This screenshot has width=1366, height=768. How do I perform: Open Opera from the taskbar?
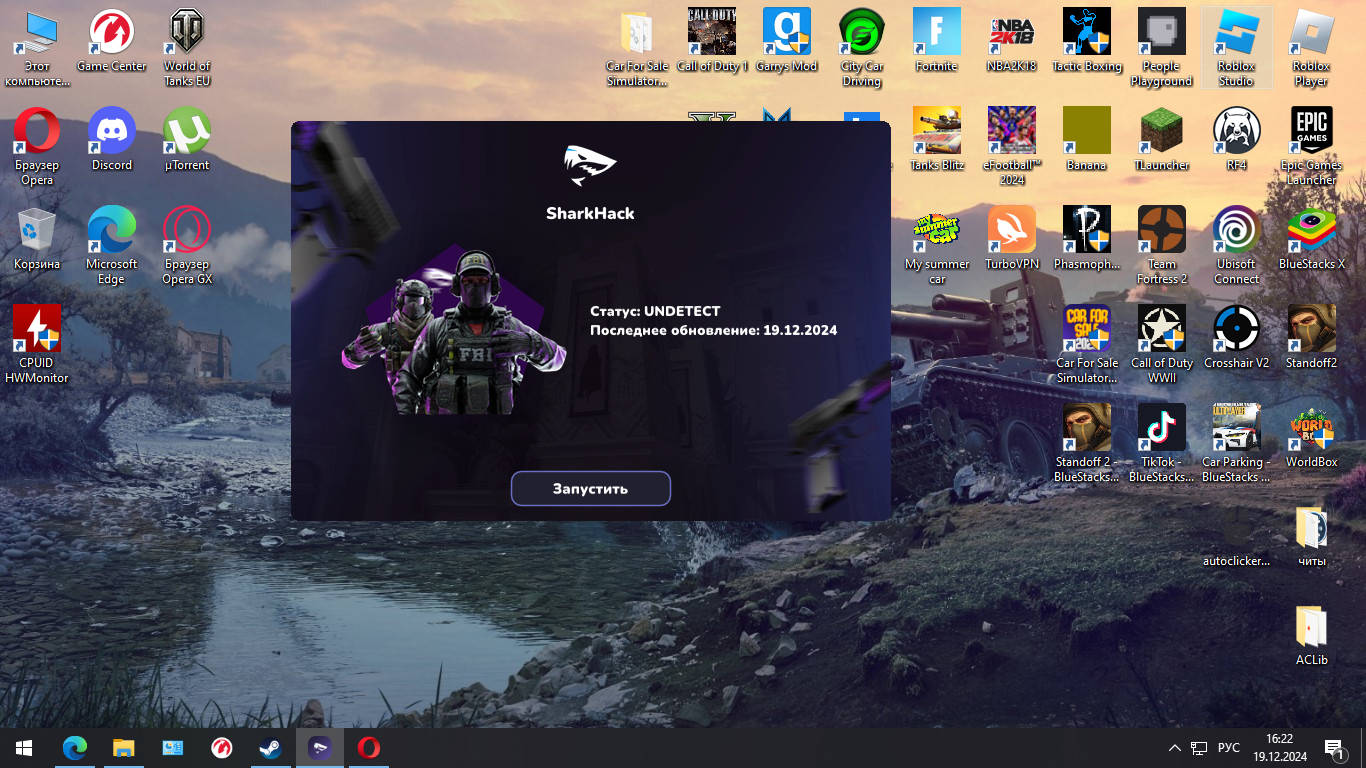[369, 748]
